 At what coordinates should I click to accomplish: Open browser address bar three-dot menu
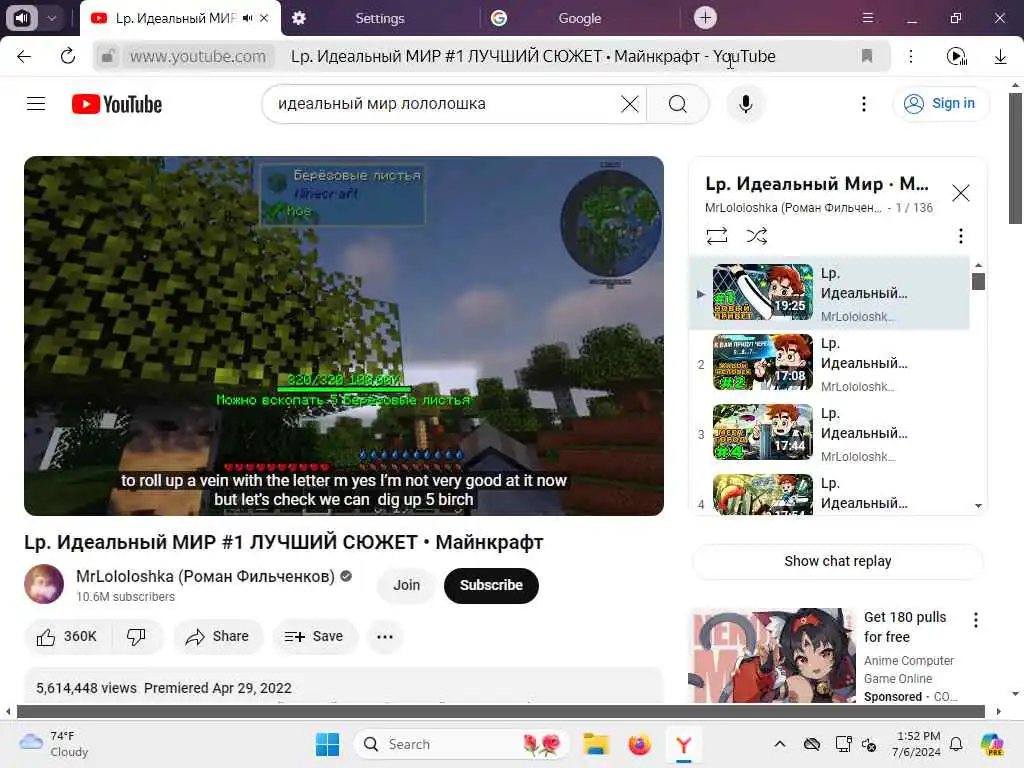click(x=911, y=56)
